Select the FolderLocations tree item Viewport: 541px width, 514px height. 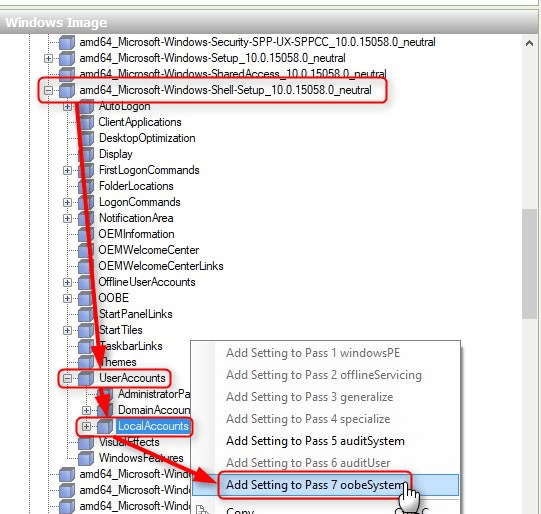[136, 186]
